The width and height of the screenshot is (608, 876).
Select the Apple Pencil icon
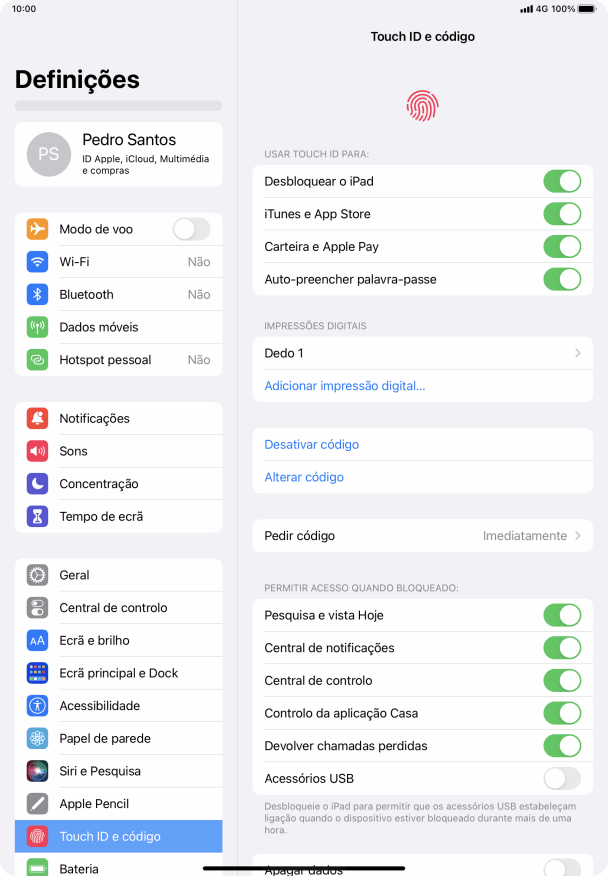pyautogui.click(x=37, y=803)
